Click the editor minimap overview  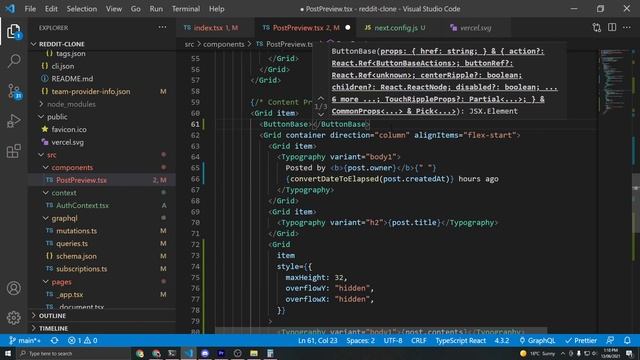(x=614, y=82)
